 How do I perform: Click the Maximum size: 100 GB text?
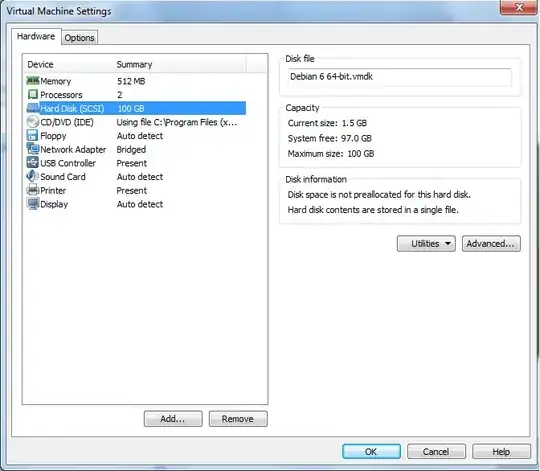click(331, 154)
